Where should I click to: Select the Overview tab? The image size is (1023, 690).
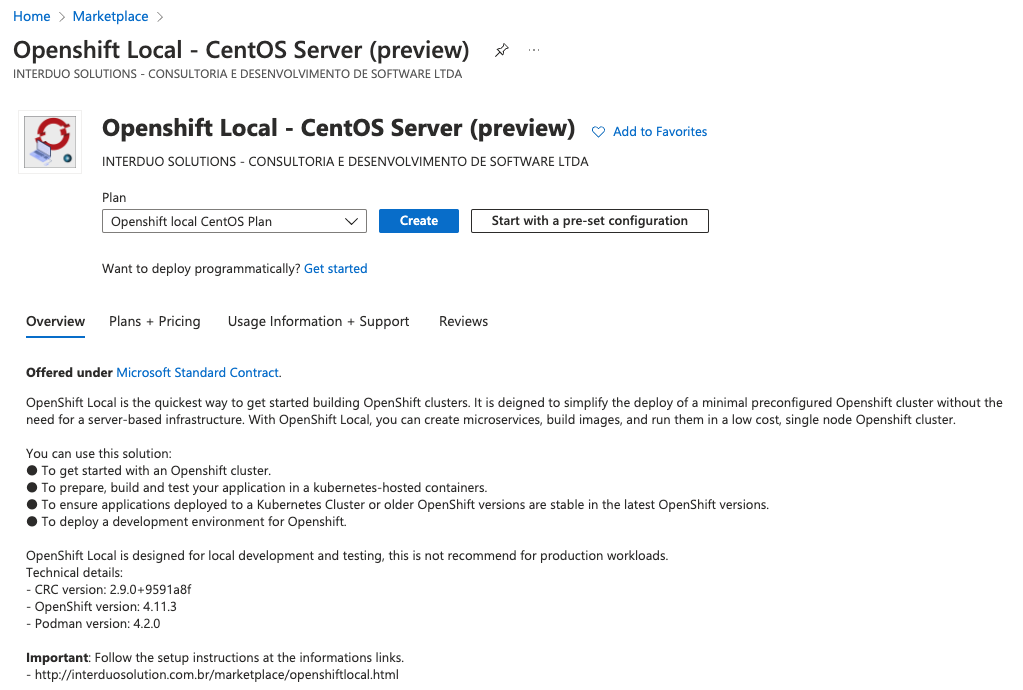(55, 322)
